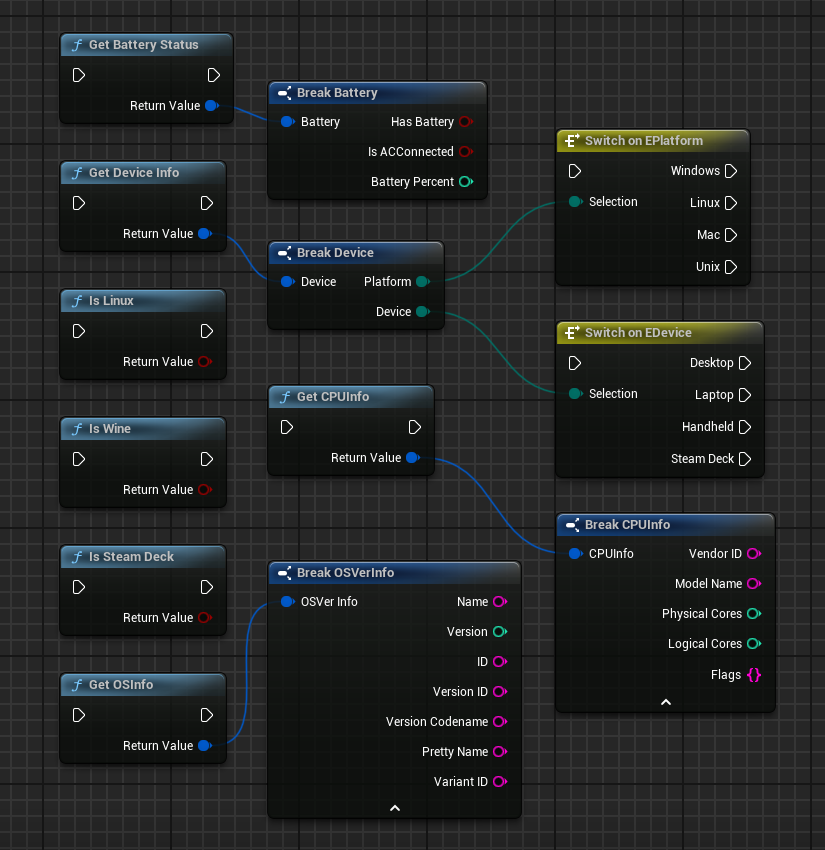Click the Laptop execution output pin
The width and height of the screenshot is (825, 850).
pos(745,395)
